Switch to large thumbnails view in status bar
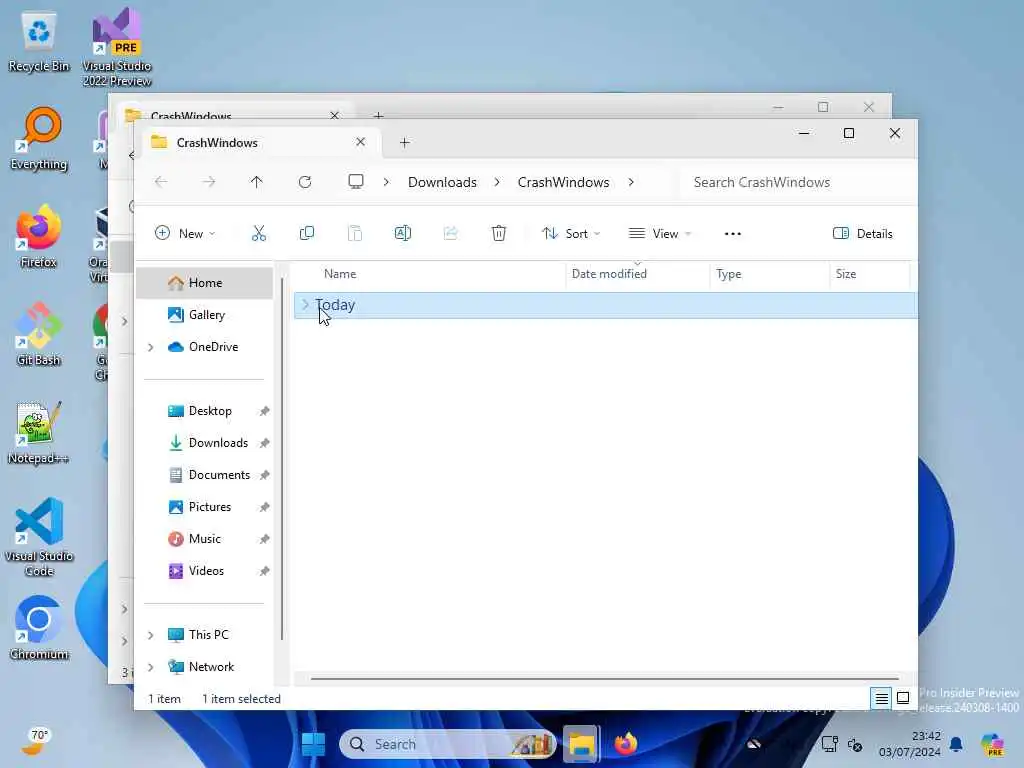 point(903,699)
